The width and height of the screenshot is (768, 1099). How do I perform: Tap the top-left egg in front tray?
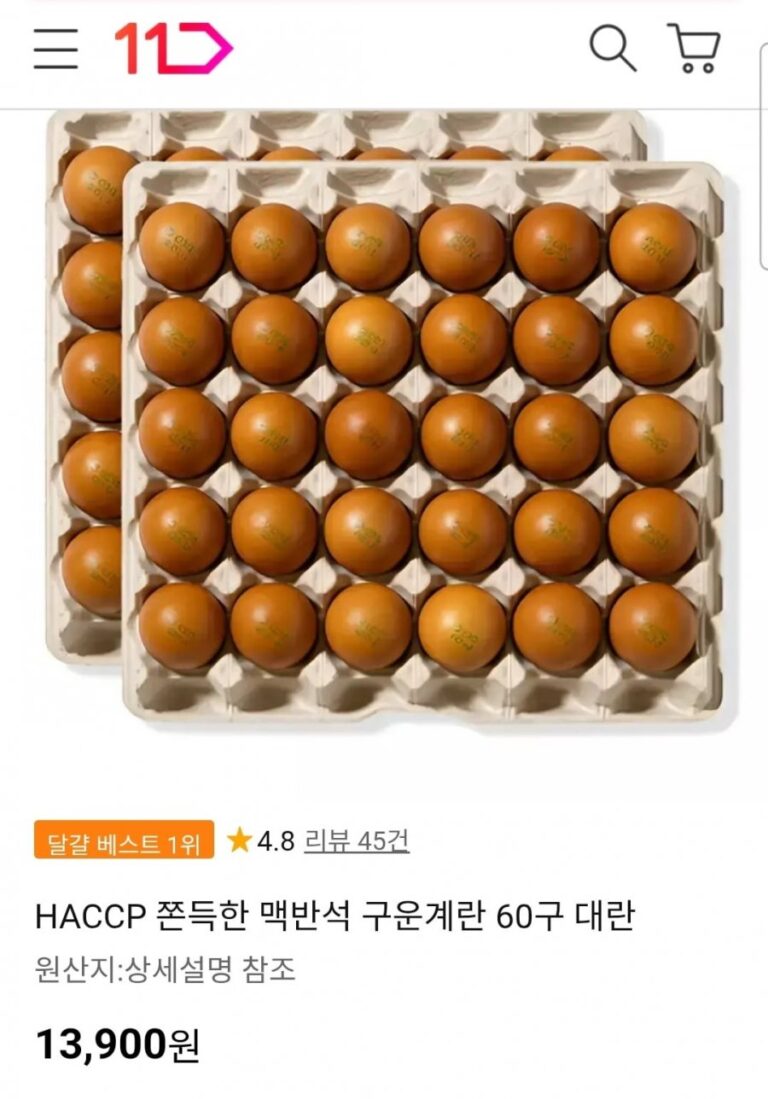[181, 247]
